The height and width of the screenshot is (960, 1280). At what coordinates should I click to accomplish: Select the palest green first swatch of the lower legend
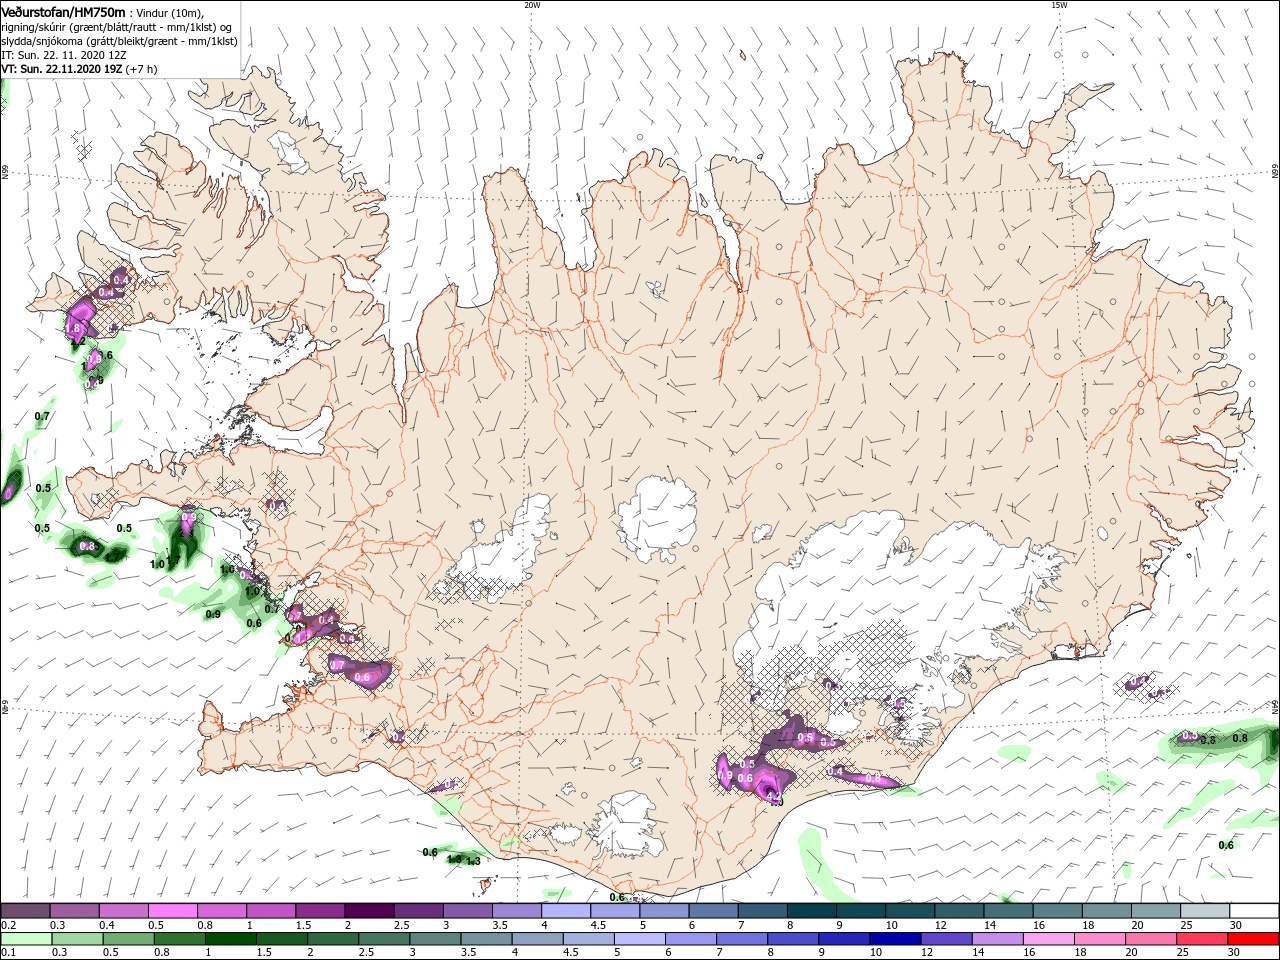[26, 939]
